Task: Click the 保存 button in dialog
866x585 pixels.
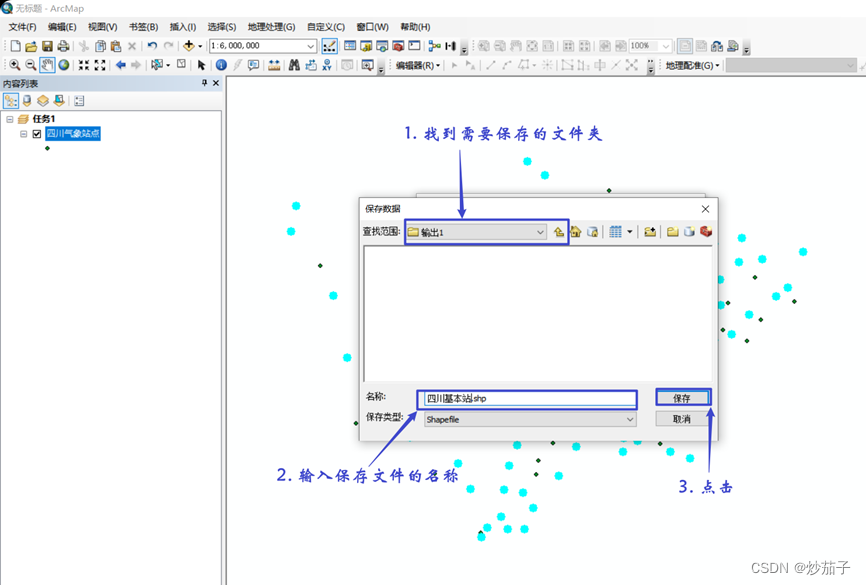Action: (x=682, y=398)
